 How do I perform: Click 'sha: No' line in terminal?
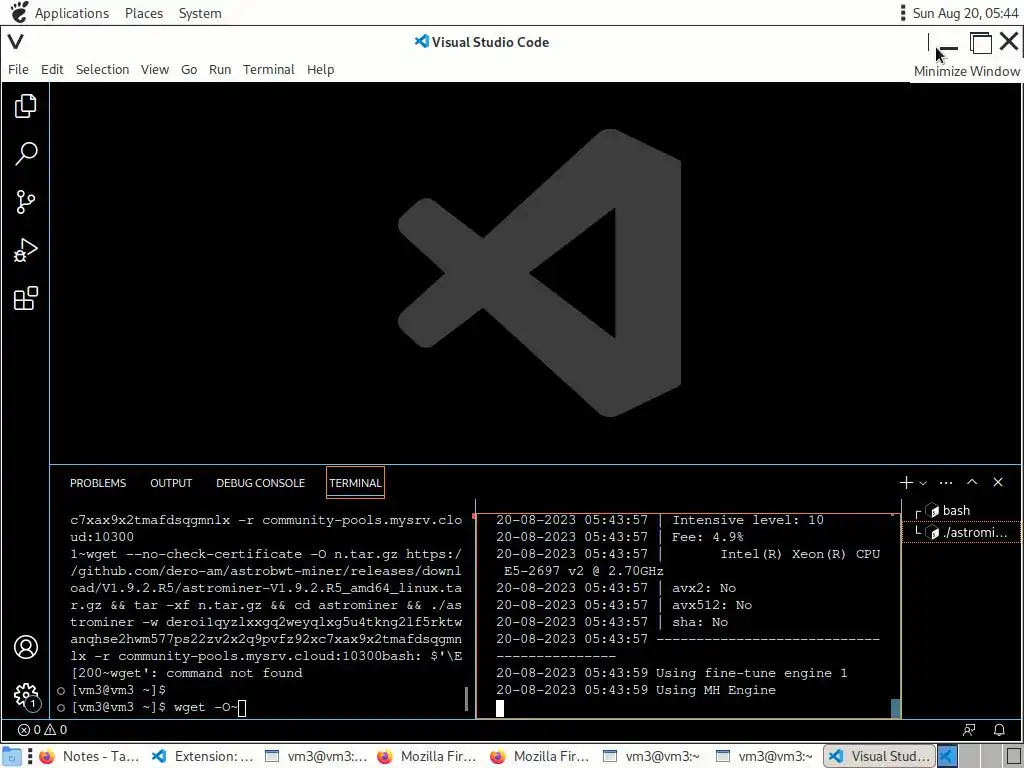click(700, 622)
